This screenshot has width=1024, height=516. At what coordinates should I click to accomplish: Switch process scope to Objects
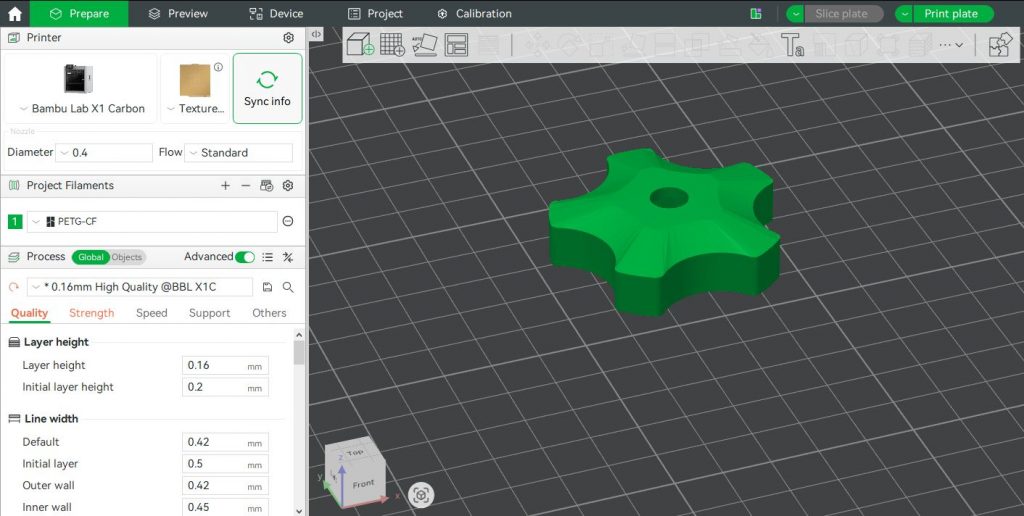(x=127, y=257)
